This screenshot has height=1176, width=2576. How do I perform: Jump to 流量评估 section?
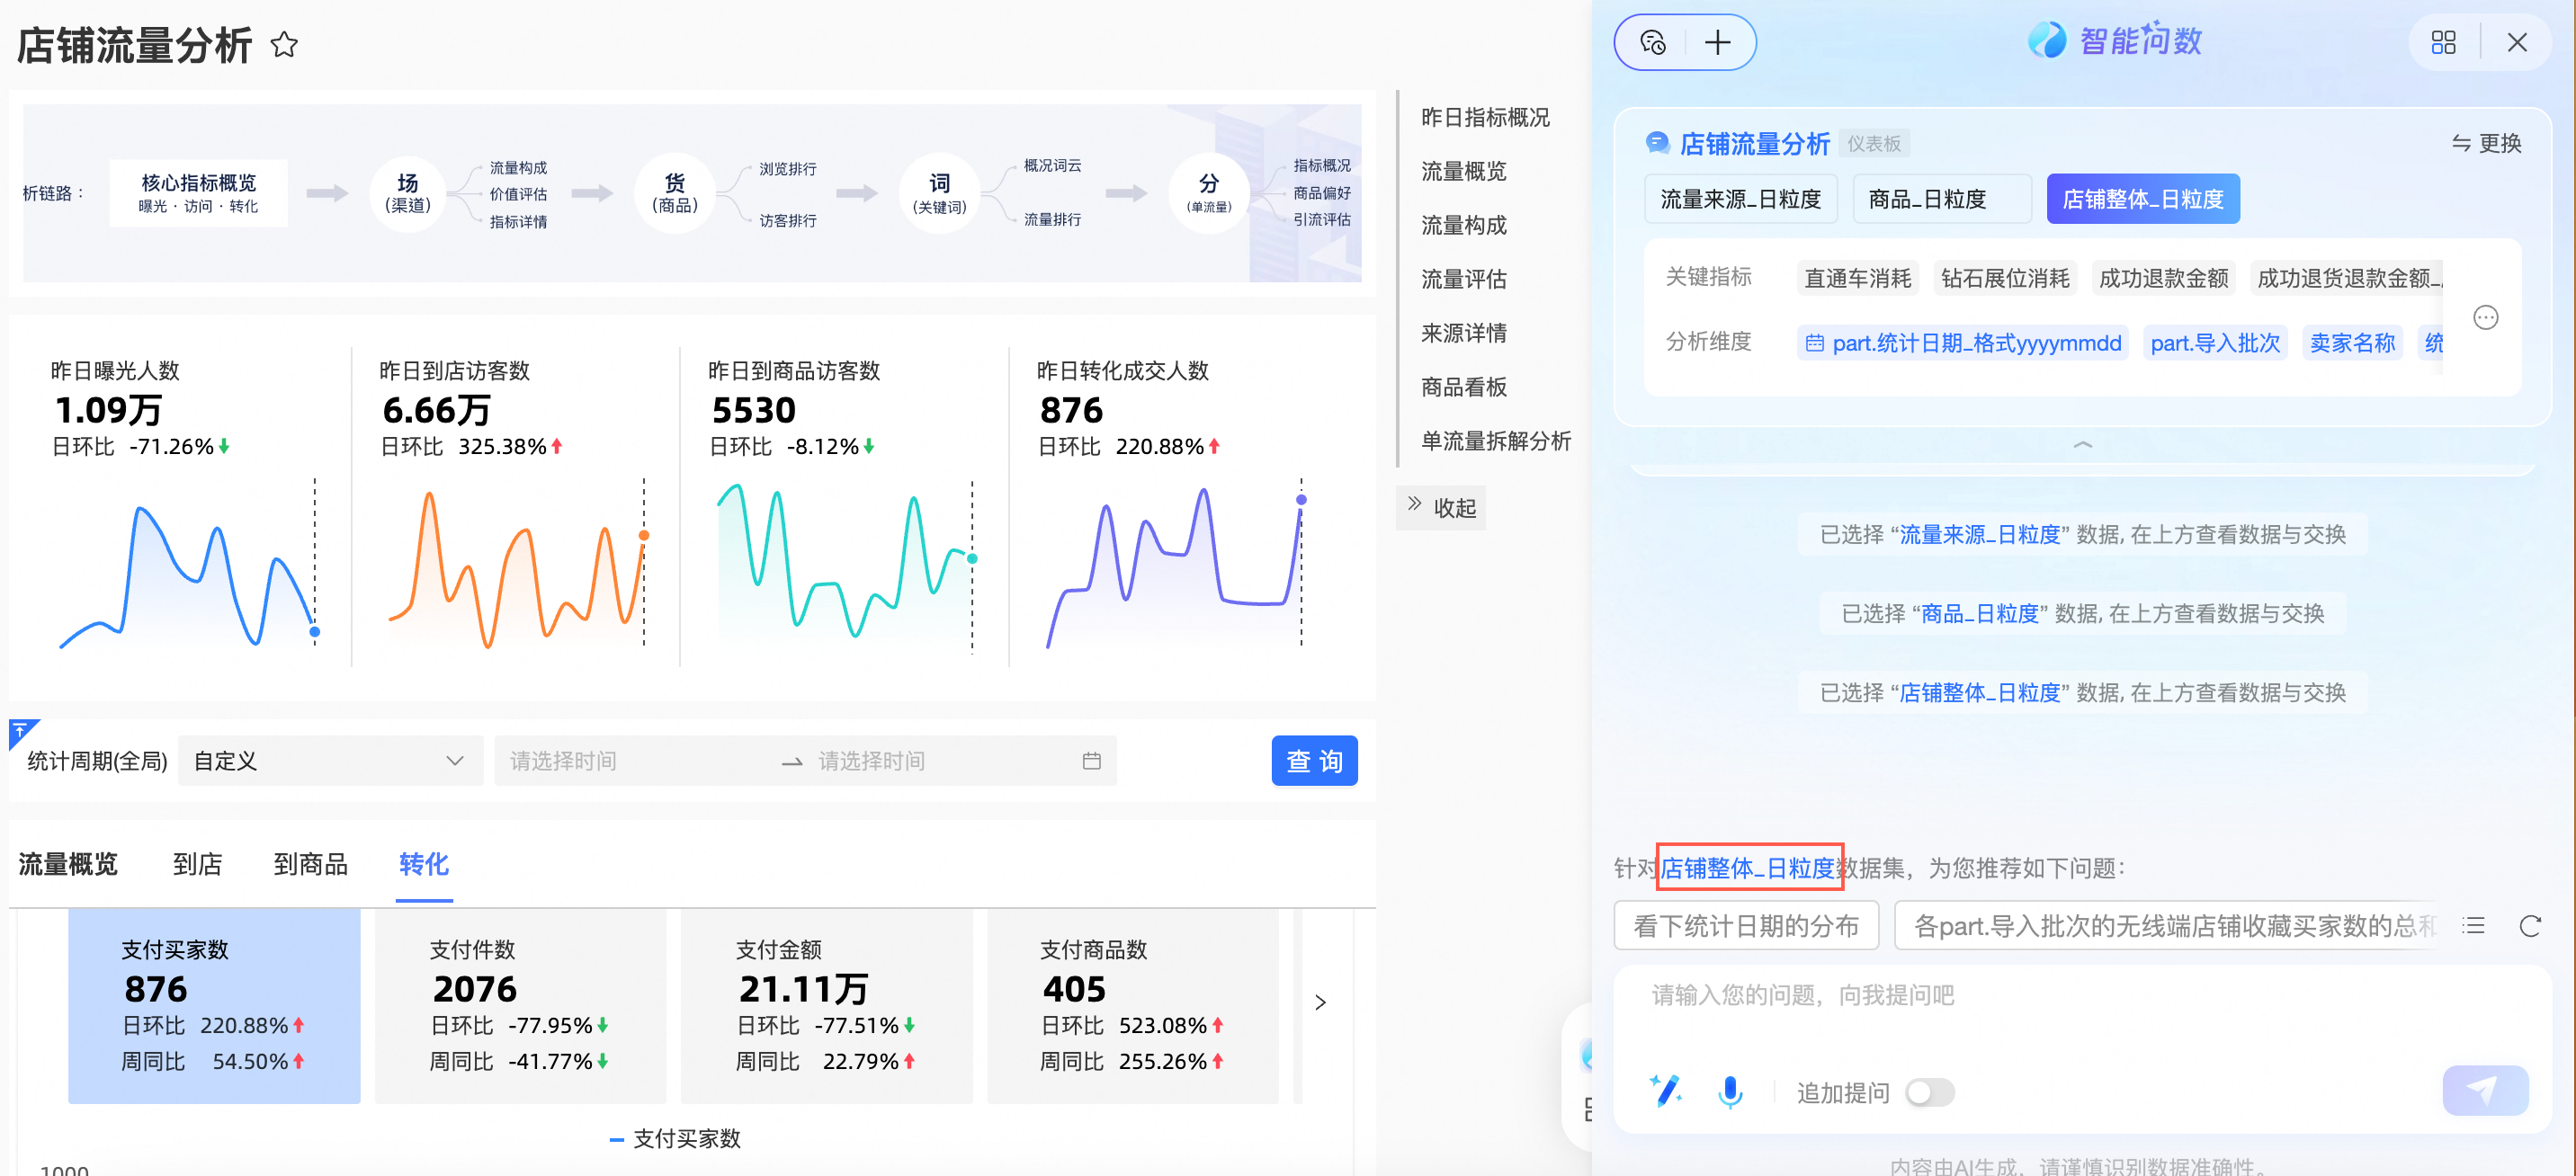pyautogui.click(x=1463, y=279)
